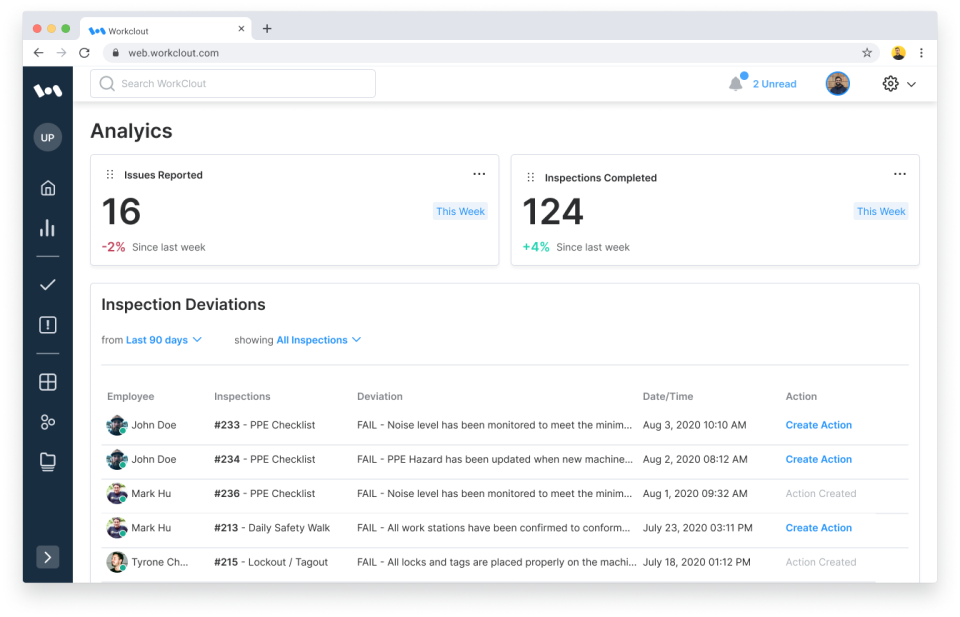Select the exclamation Issues icon in sidebar
This screenshot has height=617, width=960.
tap(47, 324)
